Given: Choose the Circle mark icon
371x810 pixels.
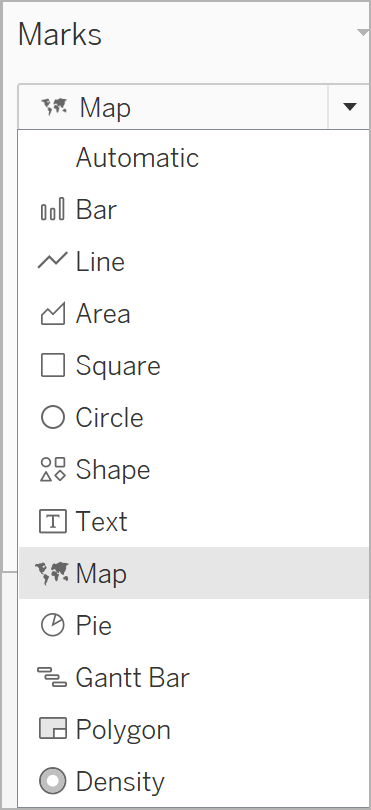Looking at the screenshot, I should [x=53, y=417].
